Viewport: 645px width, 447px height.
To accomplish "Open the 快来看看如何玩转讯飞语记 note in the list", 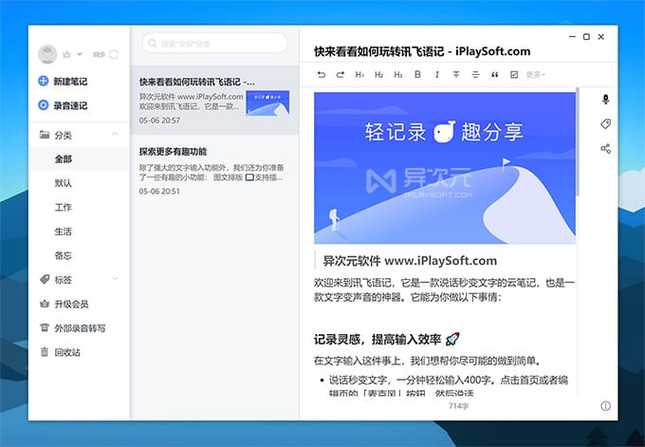I will point(215,100).
